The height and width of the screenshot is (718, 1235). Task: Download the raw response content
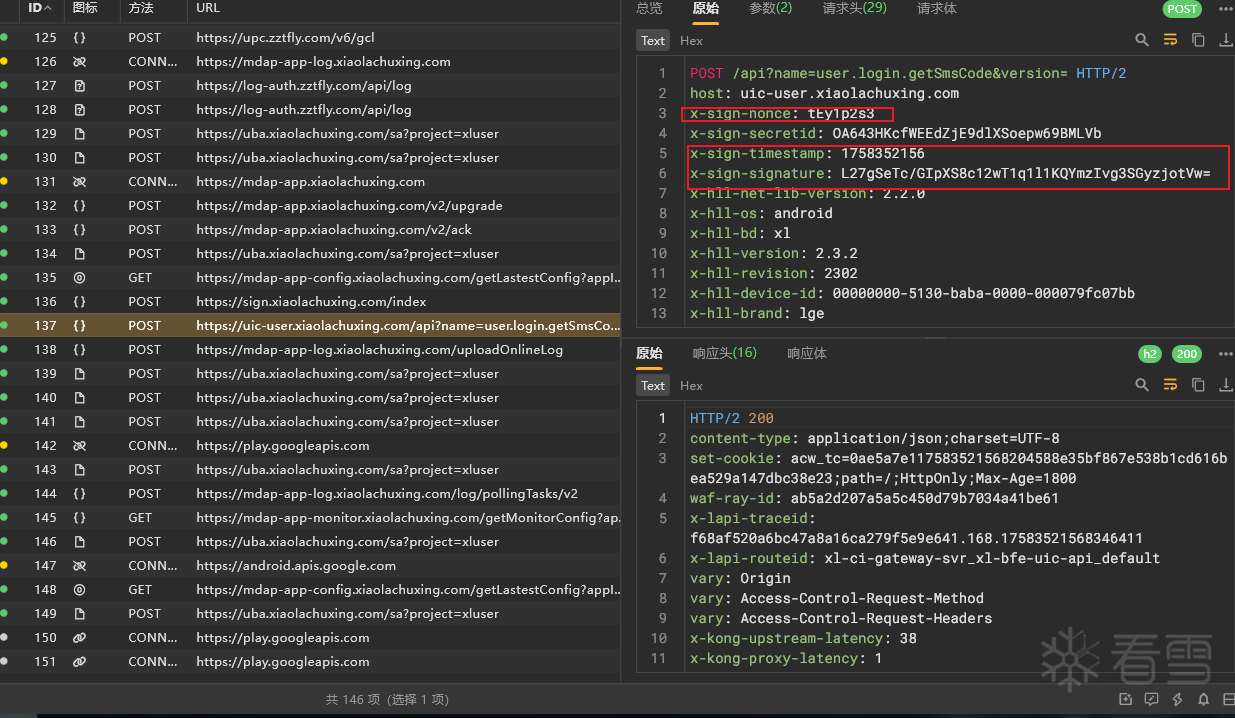(1226, 385)
